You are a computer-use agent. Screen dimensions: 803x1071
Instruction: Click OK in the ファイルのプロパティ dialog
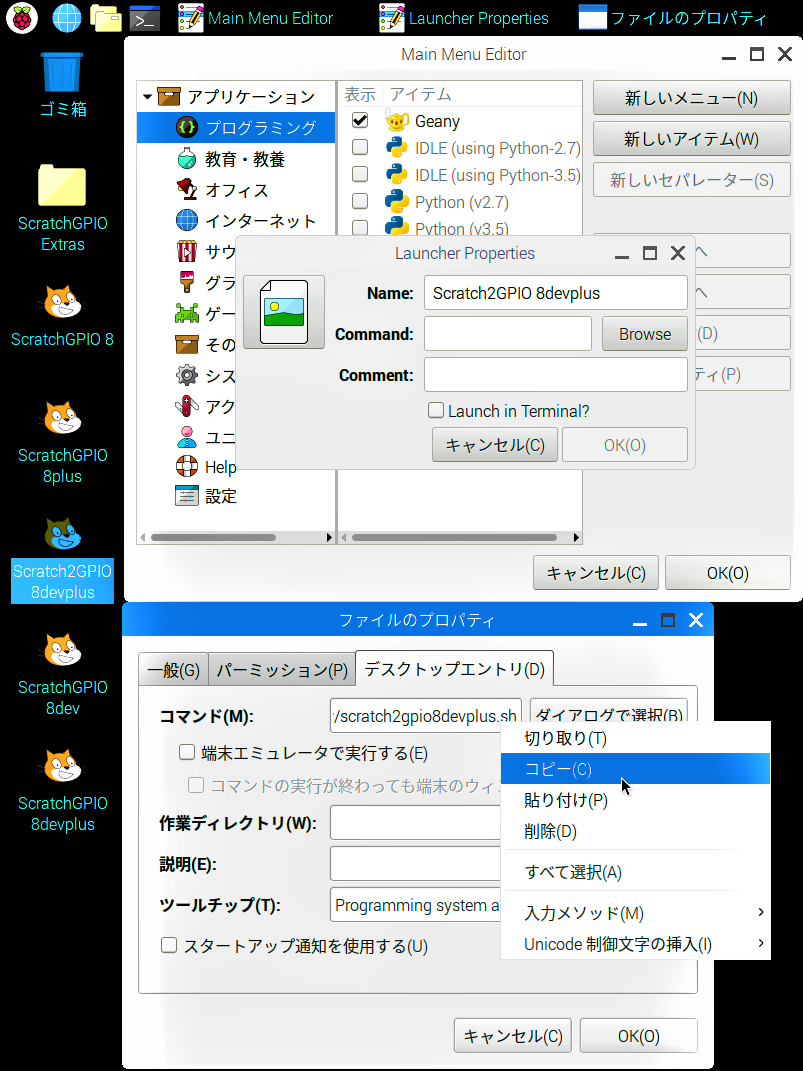[639, 1035]
